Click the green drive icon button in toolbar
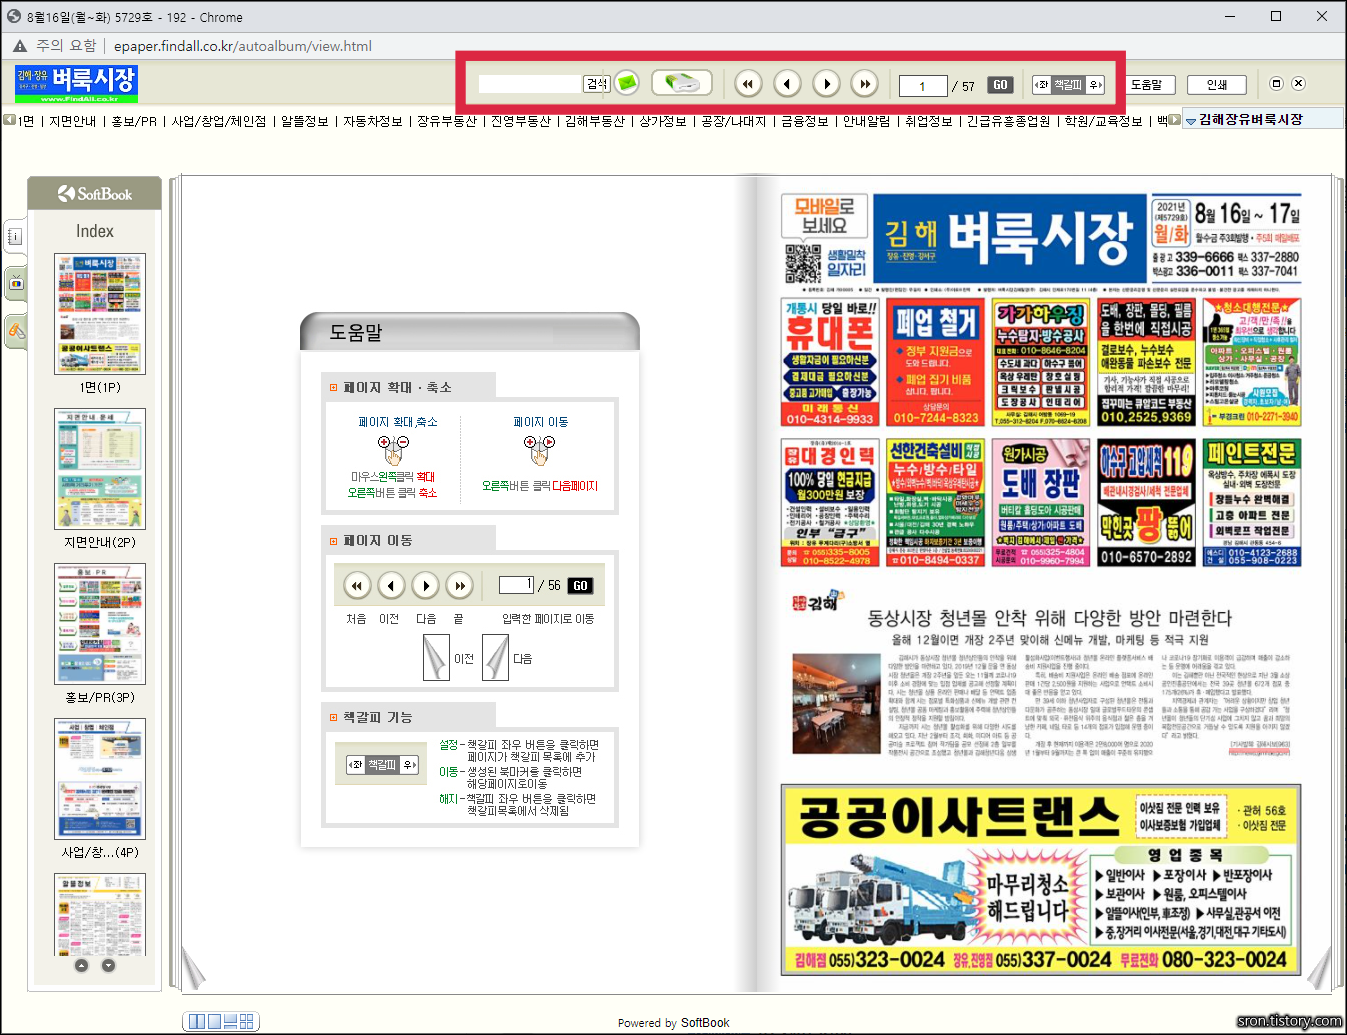This screenshot has height=1035, width=1347. [x=682, y=83]
